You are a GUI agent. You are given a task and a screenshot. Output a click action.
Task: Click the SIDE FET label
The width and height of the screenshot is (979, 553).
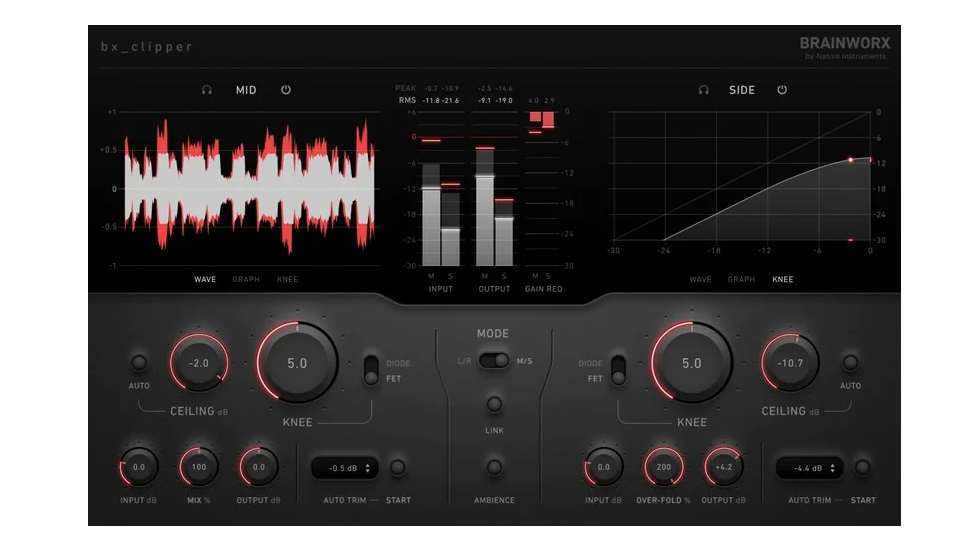click(595, 378)
